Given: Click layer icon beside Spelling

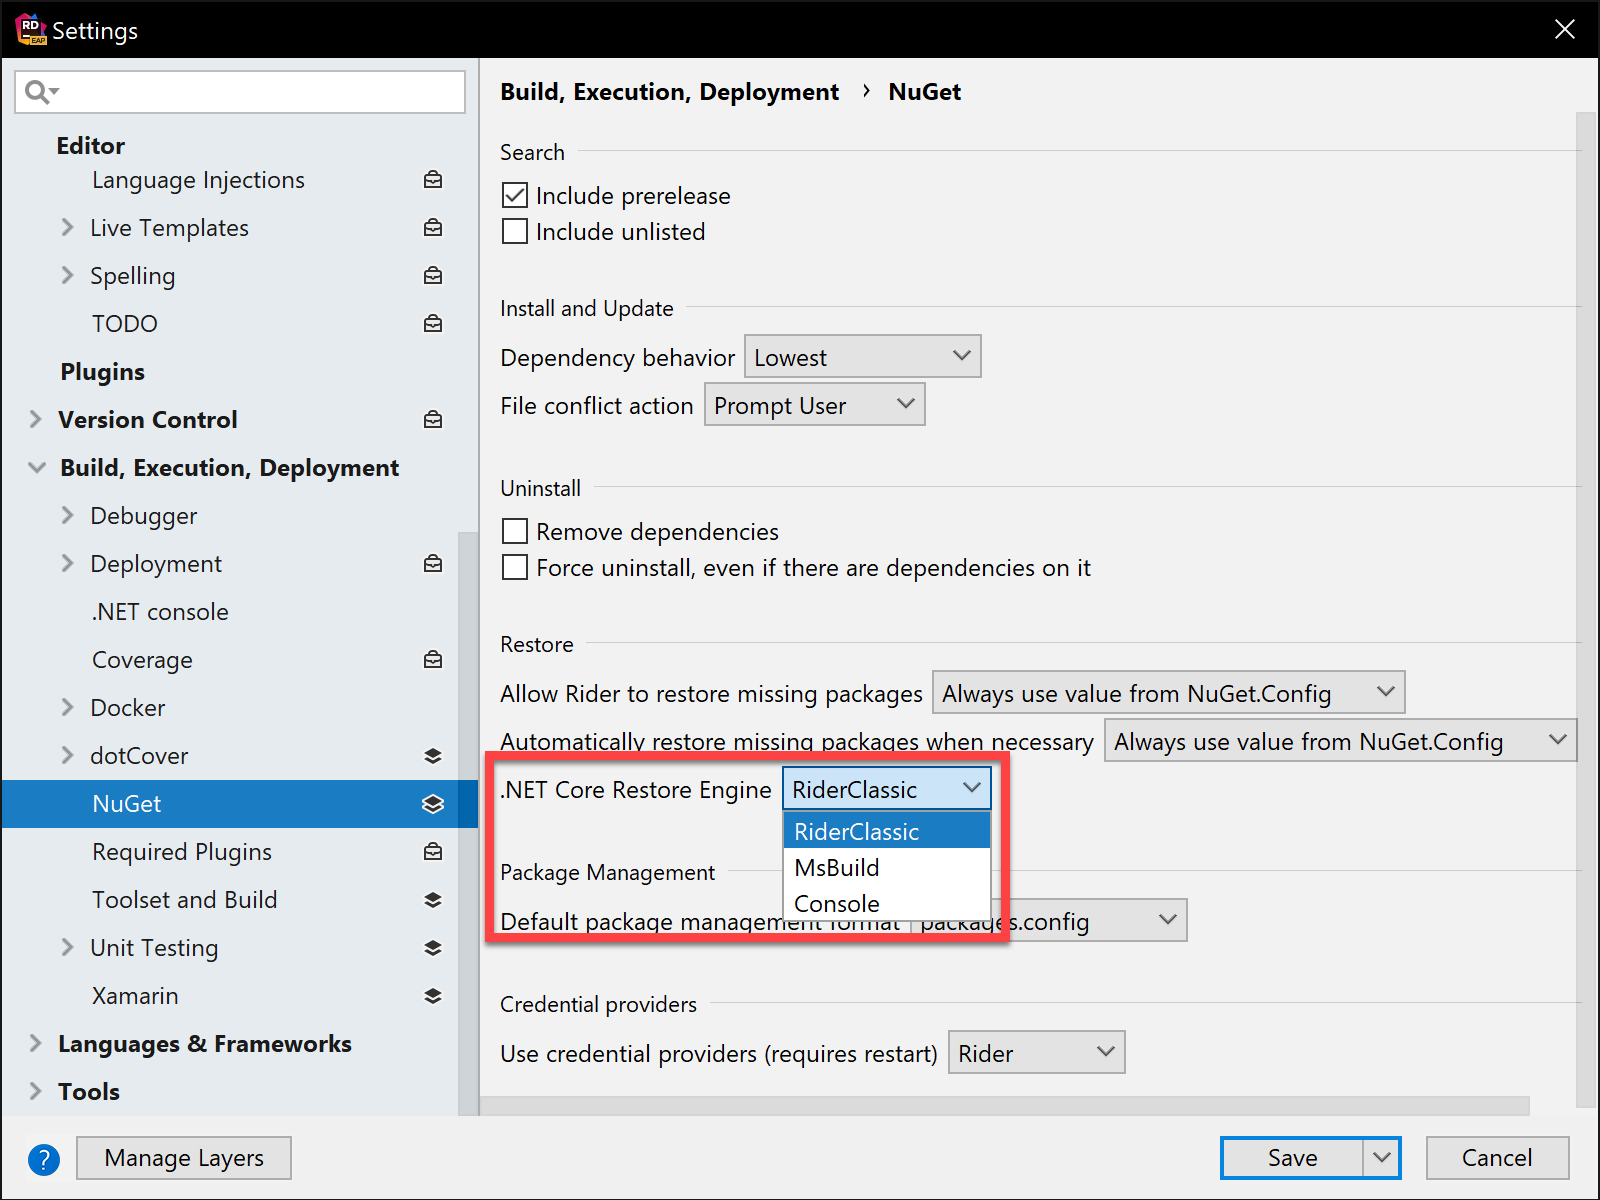Looking at the screenshot, I should point(433,276).
